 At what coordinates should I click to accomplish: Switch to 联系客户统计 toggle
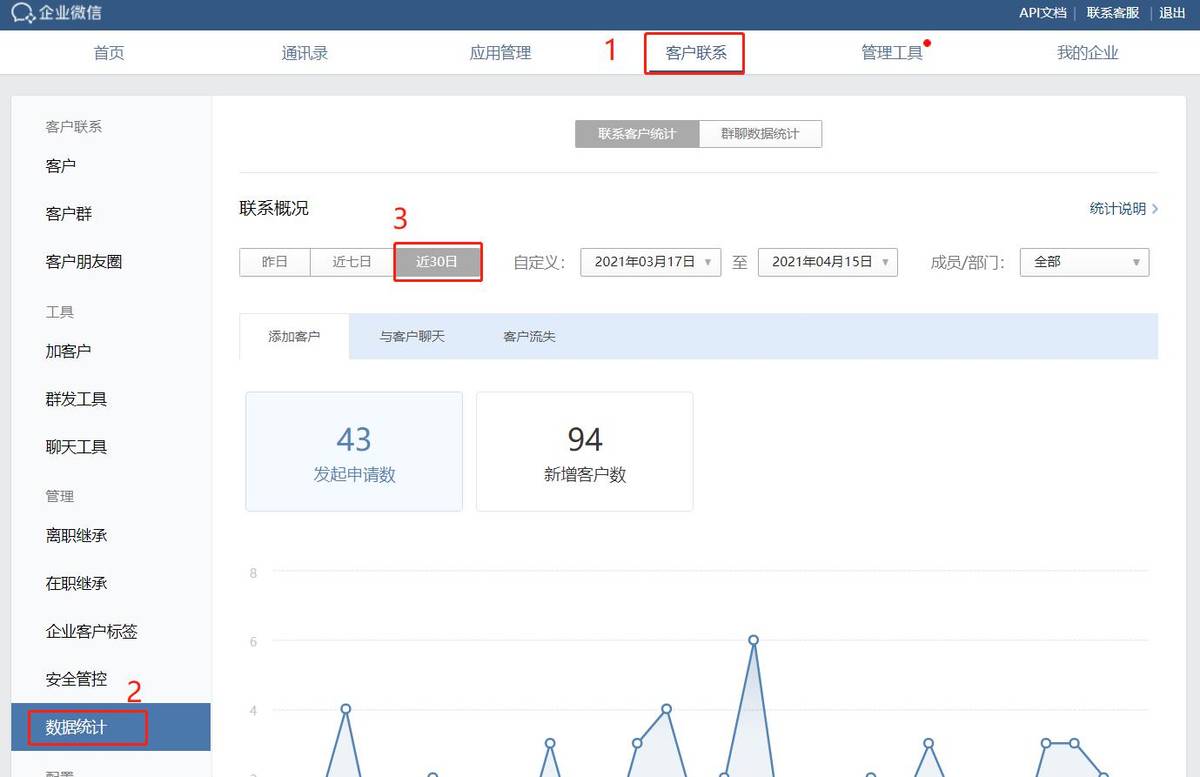637,134
